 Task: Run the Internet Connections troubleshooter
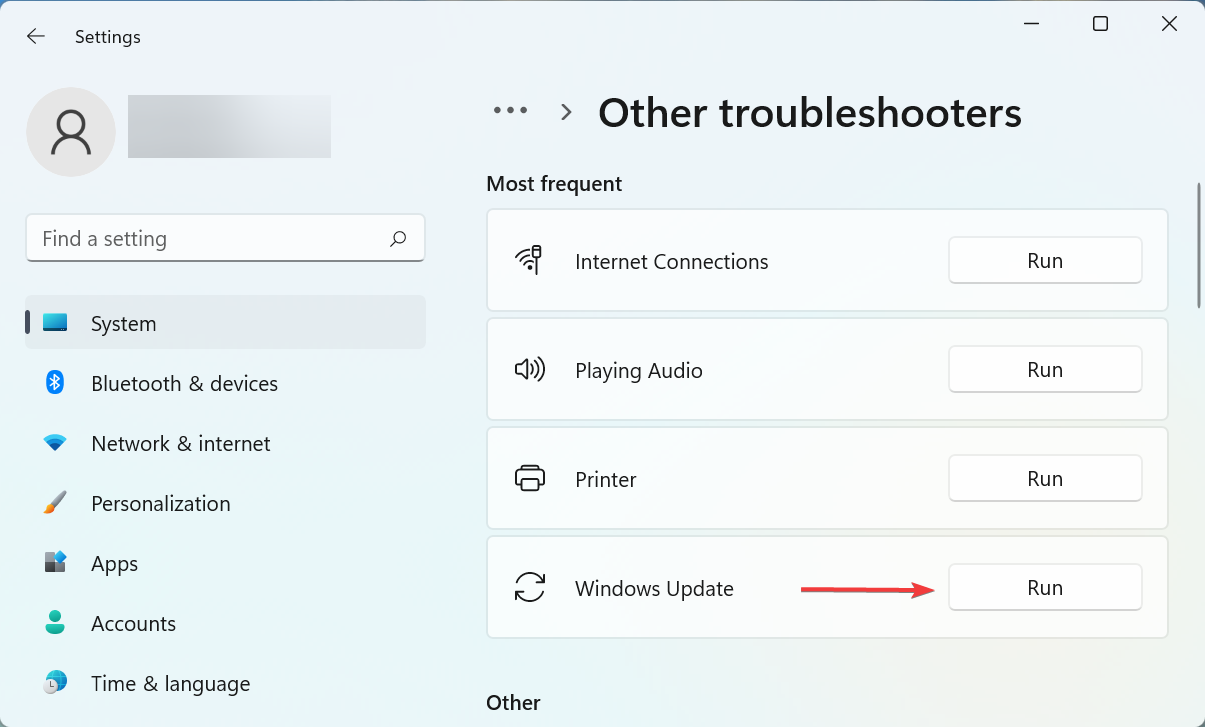pyautogui.click(x=1044, y=260)
